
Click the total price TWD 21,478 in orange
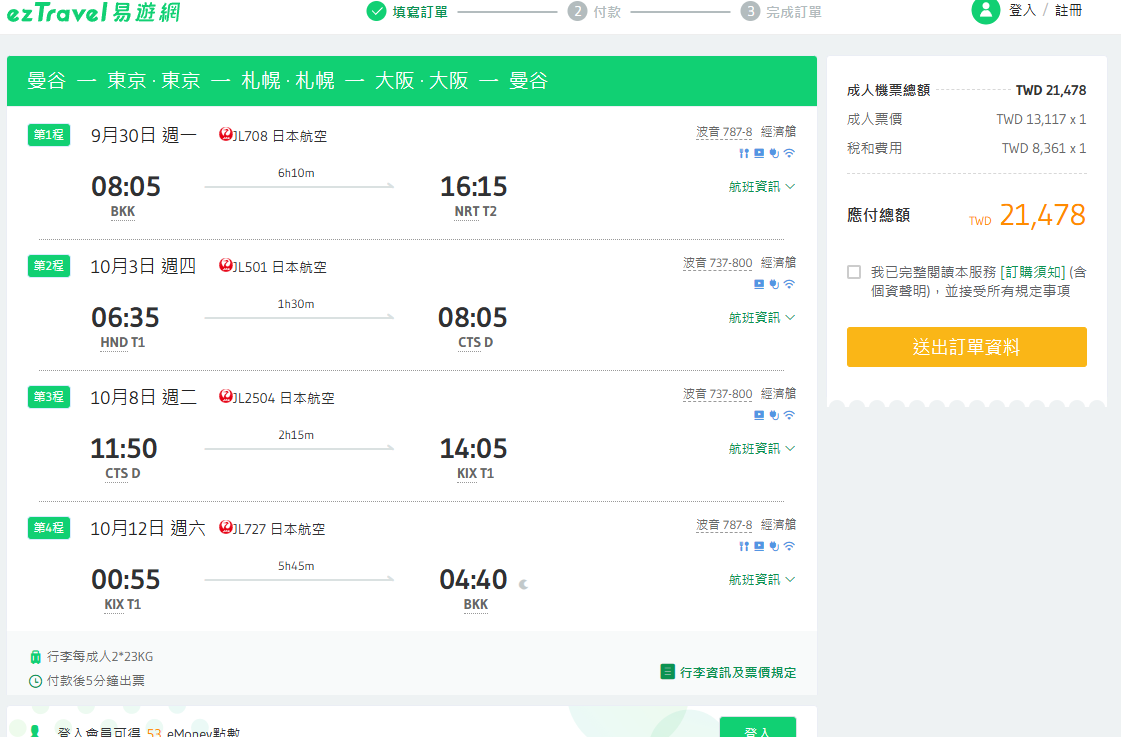click(x=1027, y=215)
